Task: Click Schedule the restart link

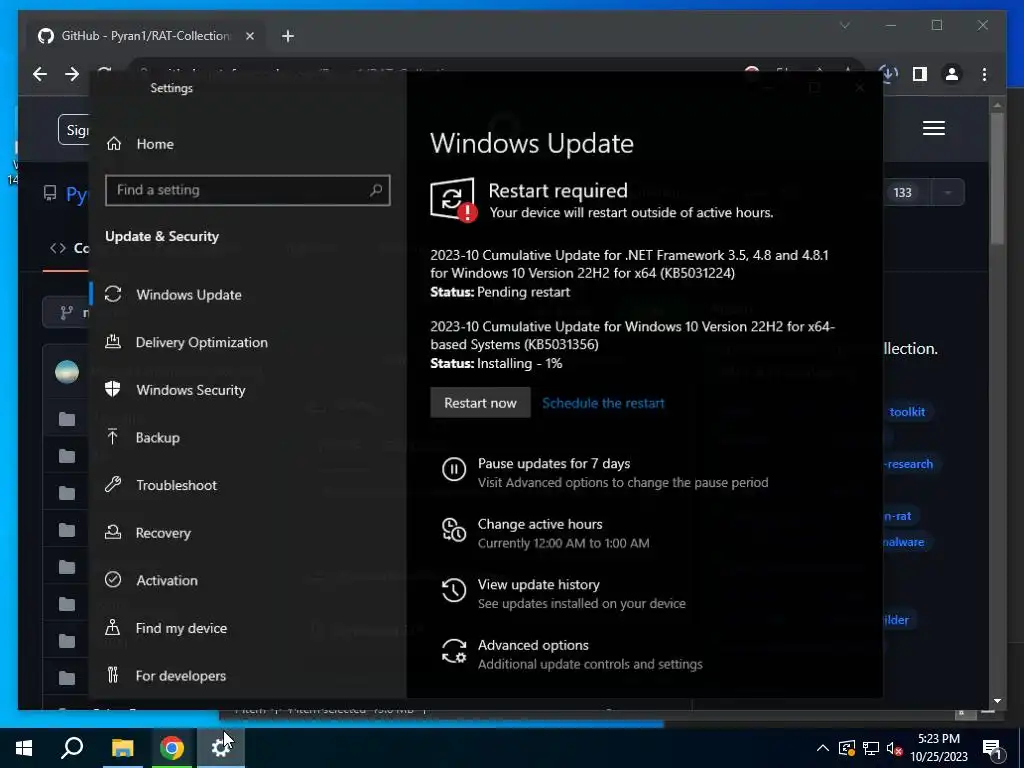Action: coord(603,403)
